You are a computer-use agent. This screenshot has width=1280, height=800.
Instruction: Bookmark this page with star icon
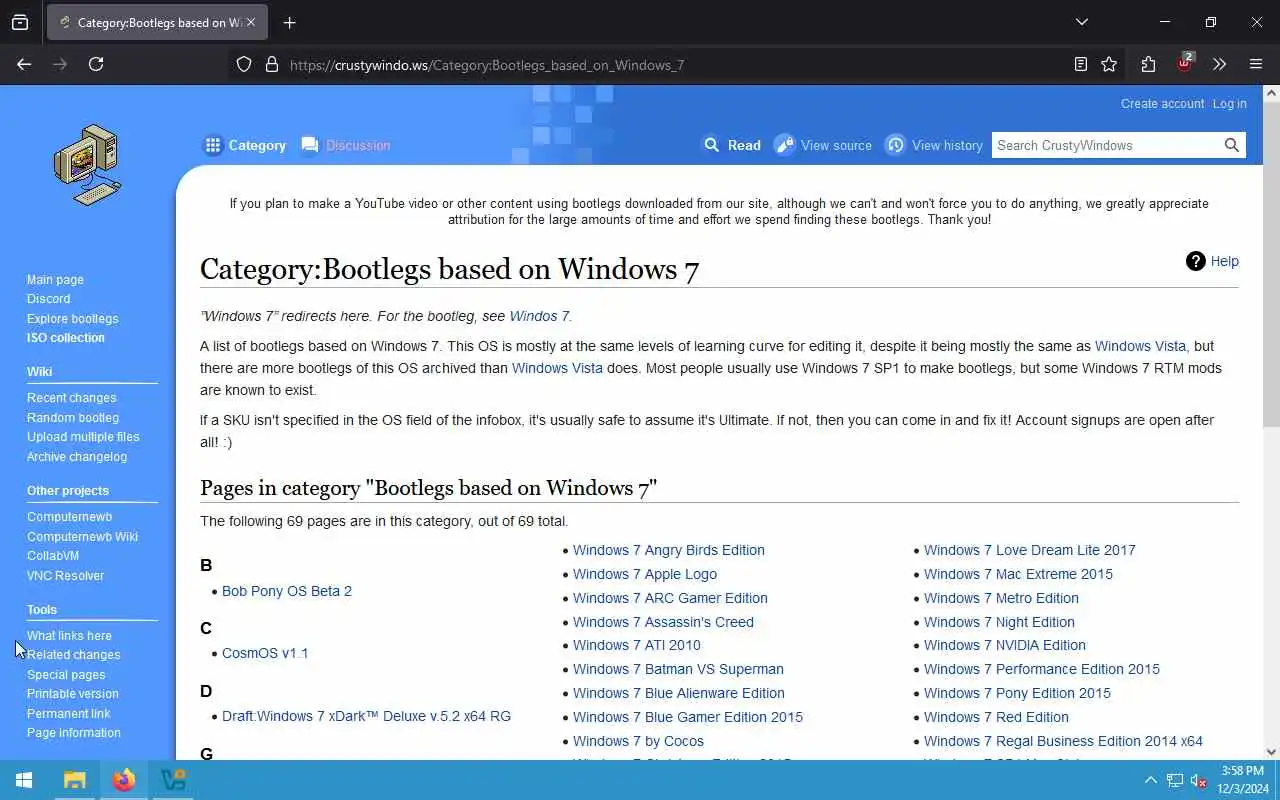coord(1109,64)
